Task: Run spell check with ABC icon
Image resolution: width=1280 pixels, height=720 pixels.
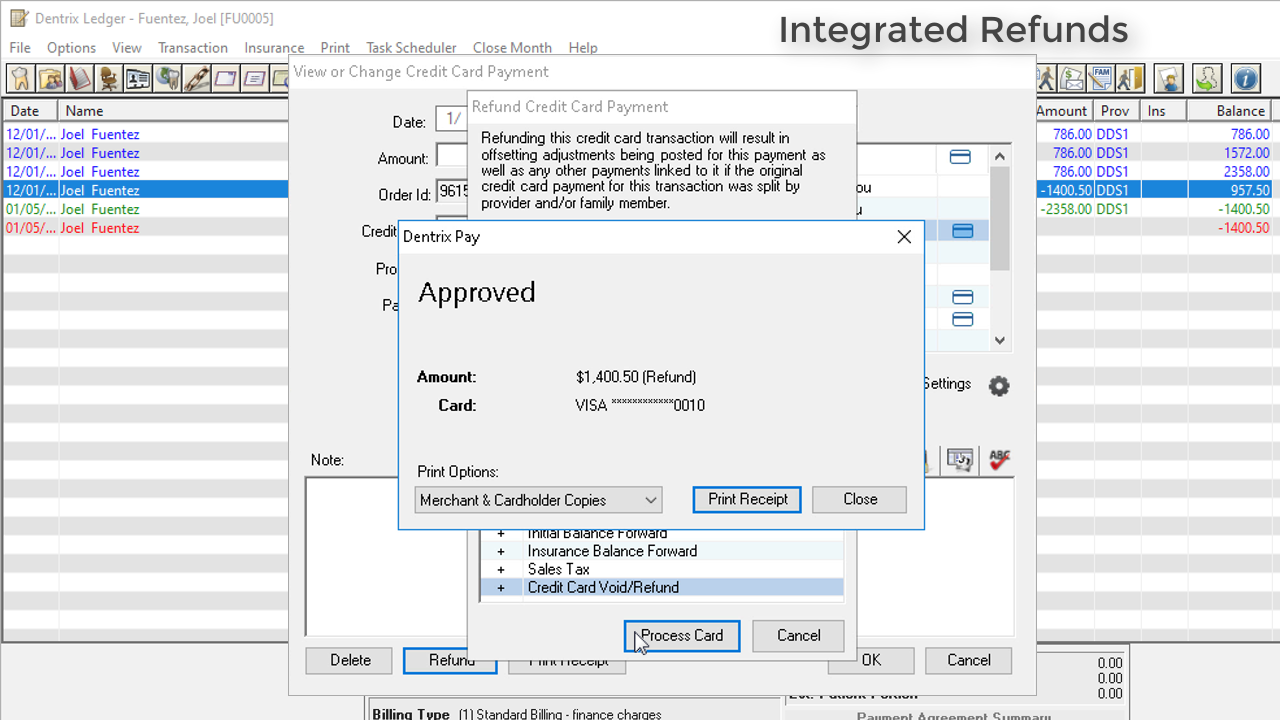Action: 999,460
